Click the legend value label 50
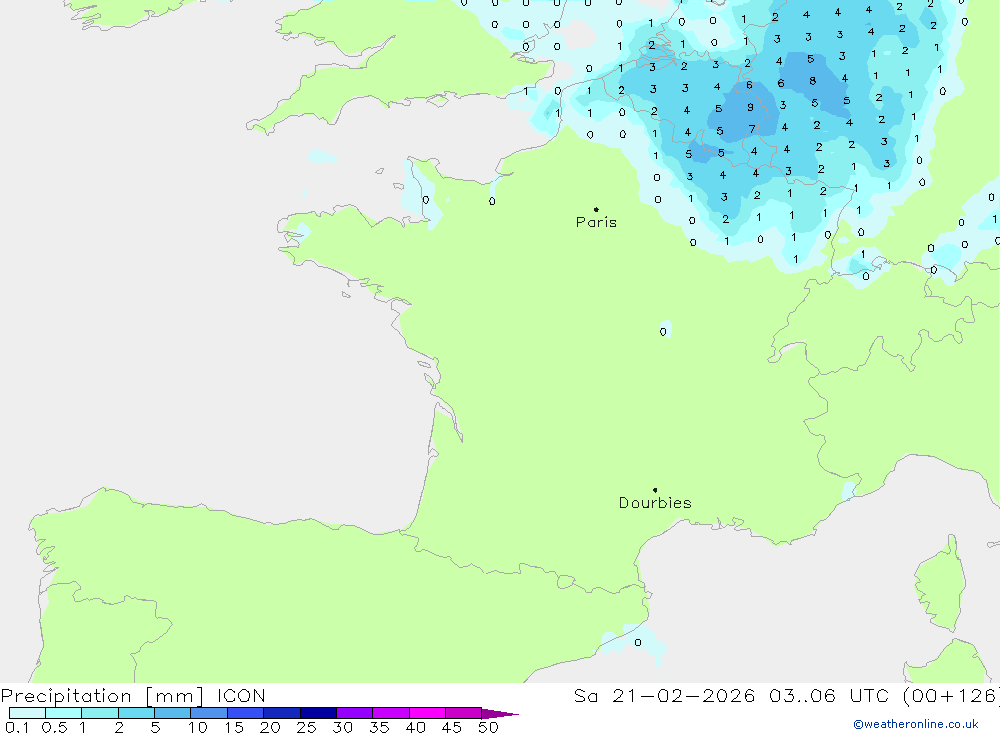Image resolution: width=1000 pixels, height=733 pixels. [488, 727]
